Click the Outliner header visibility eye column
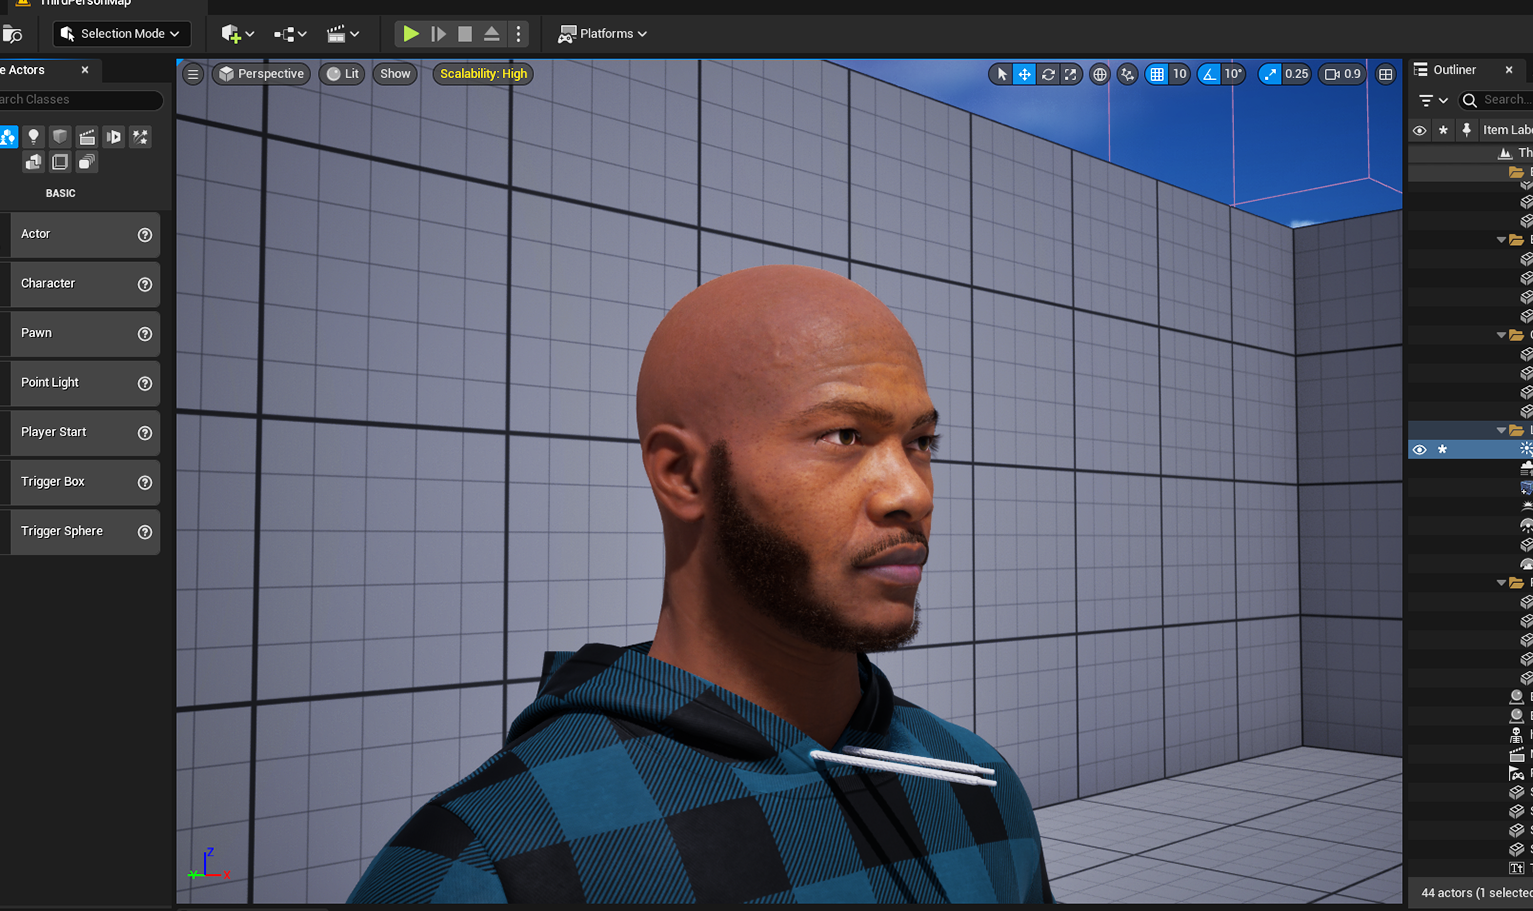This screenshot has height=911, width=1533. pyautogui.click(x=1419, y=130)
